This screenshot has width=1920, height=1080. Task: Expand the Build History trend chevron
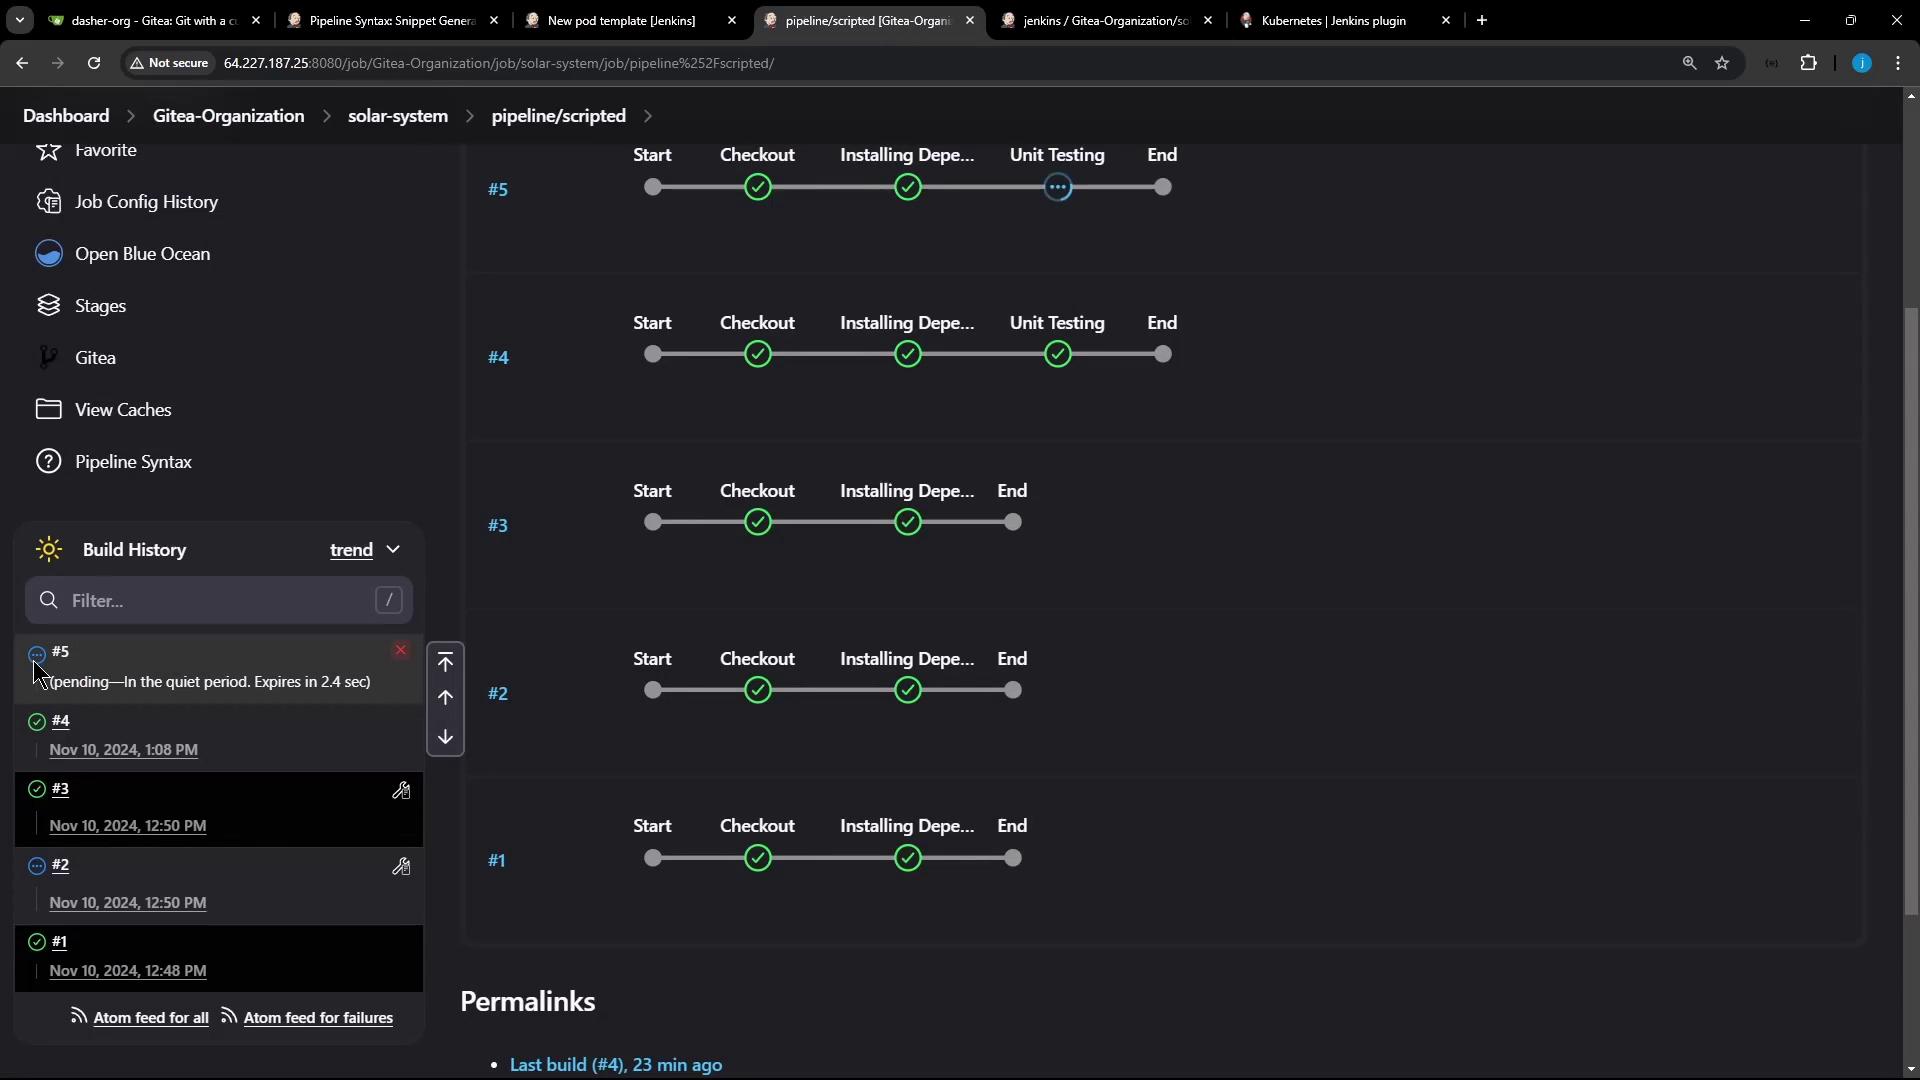[x=393, y=550]
